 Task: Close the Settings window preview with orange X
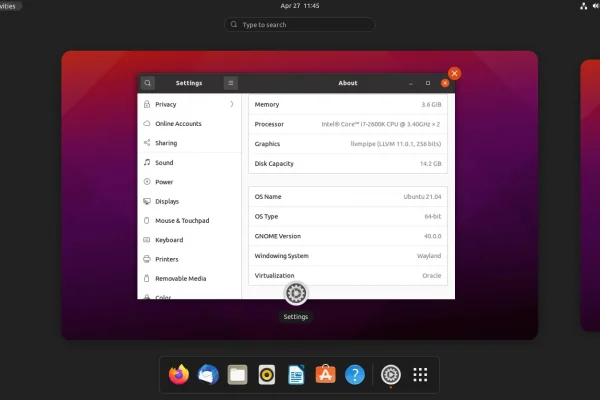(x=455, y=73)
